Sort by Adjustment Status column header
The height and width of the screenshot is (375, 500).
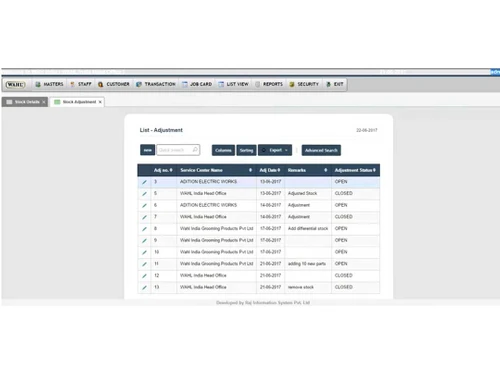[355, 170]
